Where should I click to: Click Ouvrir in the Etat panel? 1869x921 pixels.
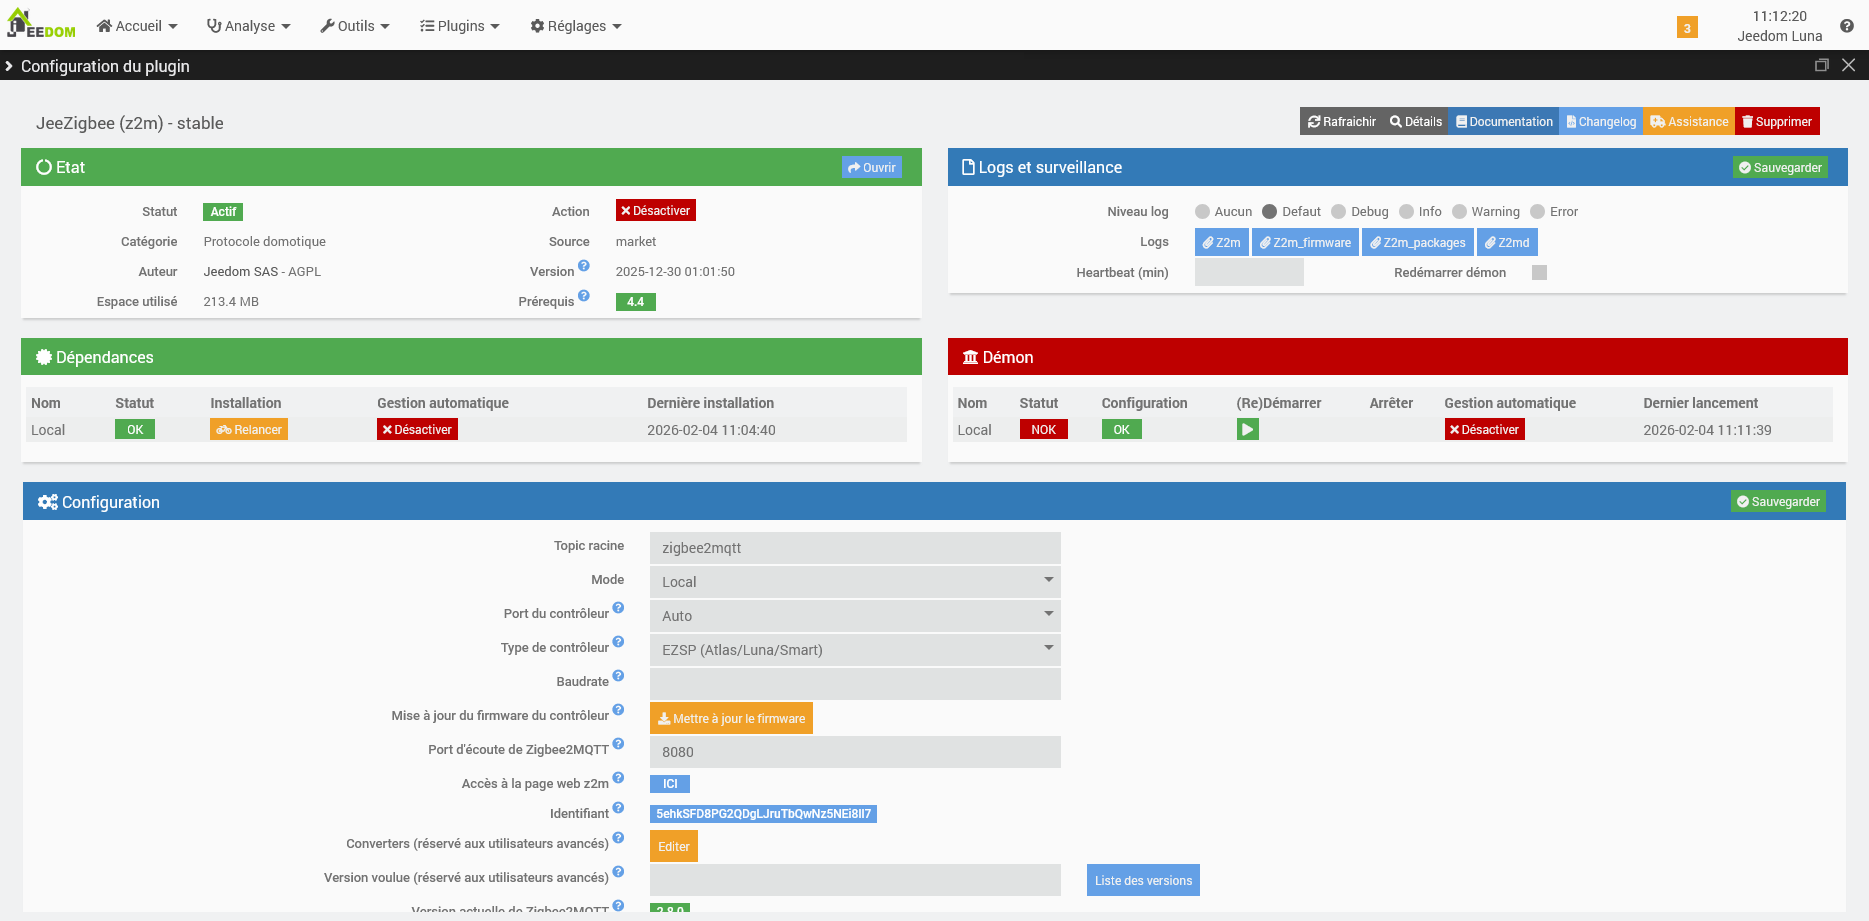872,167
